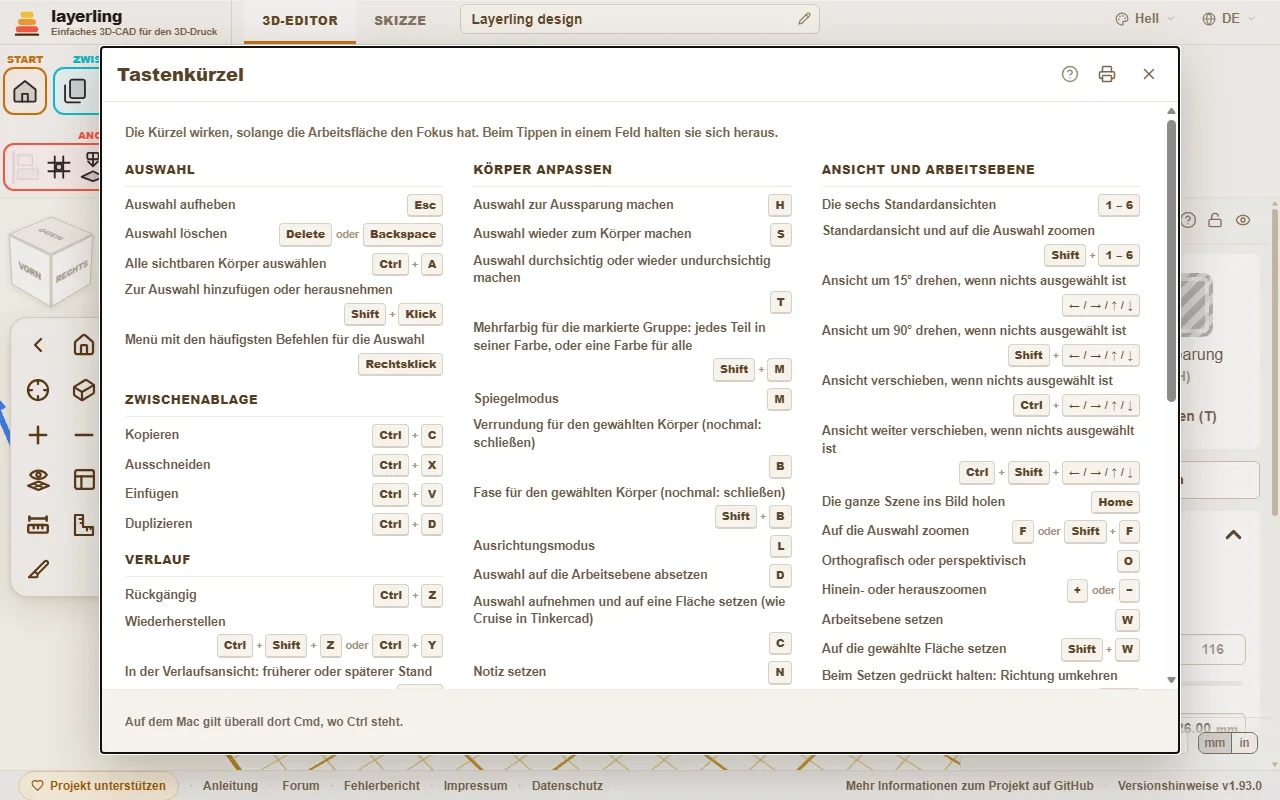Print the shortcuts with the printer icon
Viewport: 1280px width, 800px height.
pyautogui.click(x=1106, y=74)
